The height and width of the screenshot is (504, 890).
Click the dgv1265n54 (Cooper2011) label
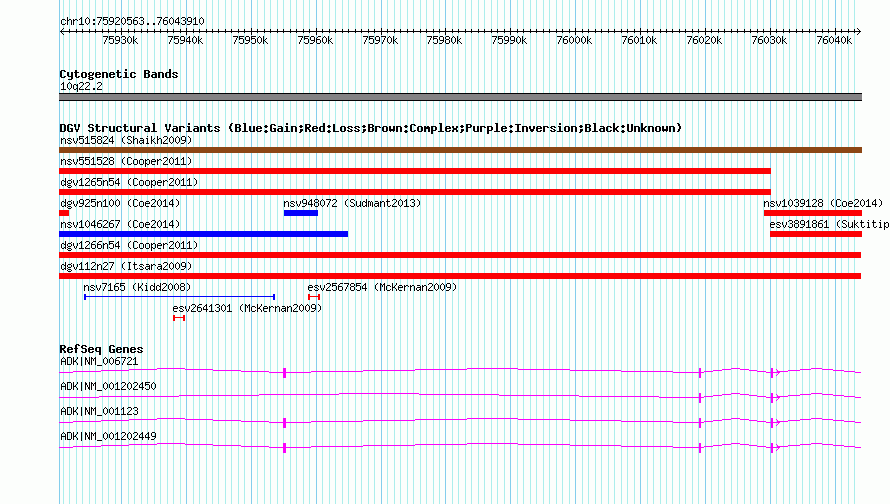(129, 182)
